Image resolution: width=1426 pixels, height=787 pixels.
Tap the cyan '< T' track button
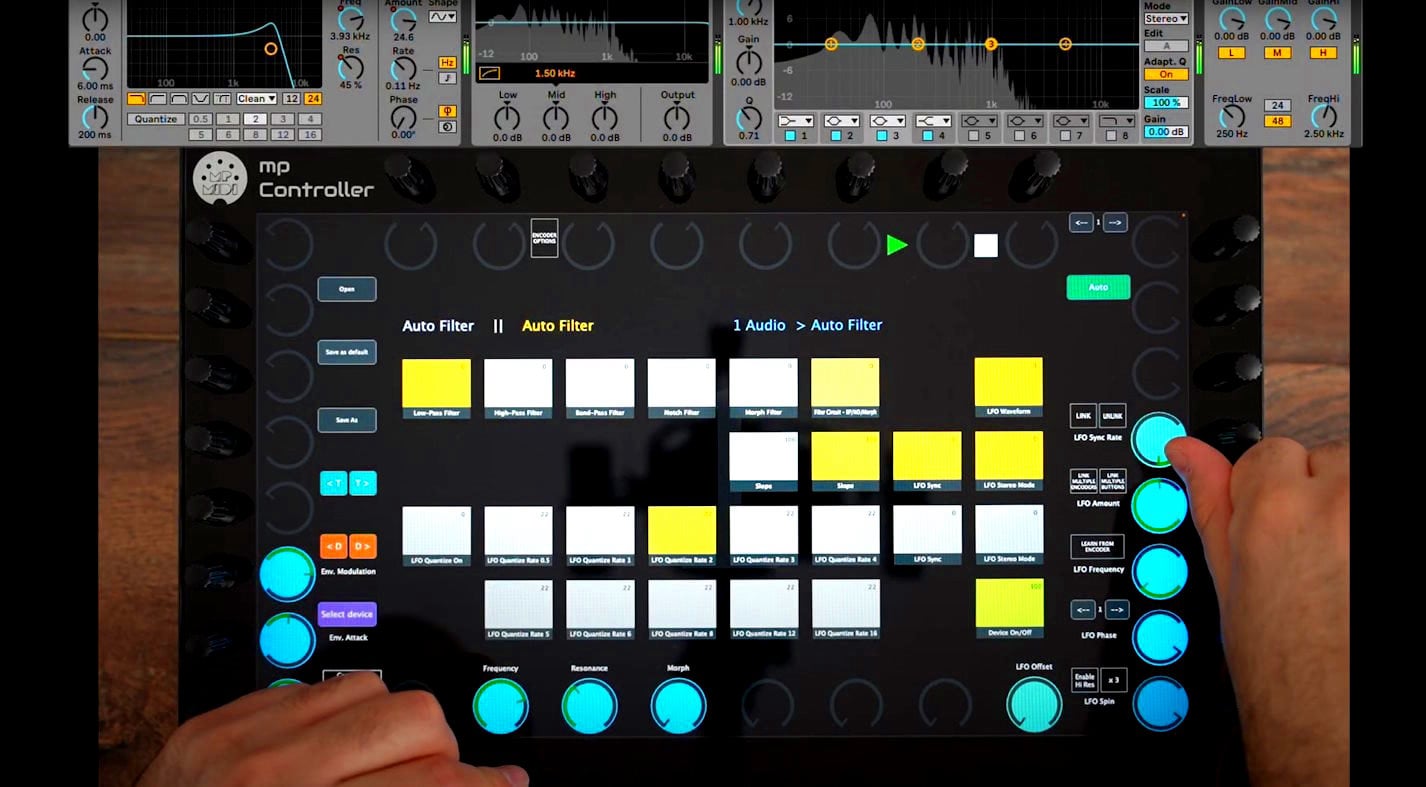tap(333, 483)
